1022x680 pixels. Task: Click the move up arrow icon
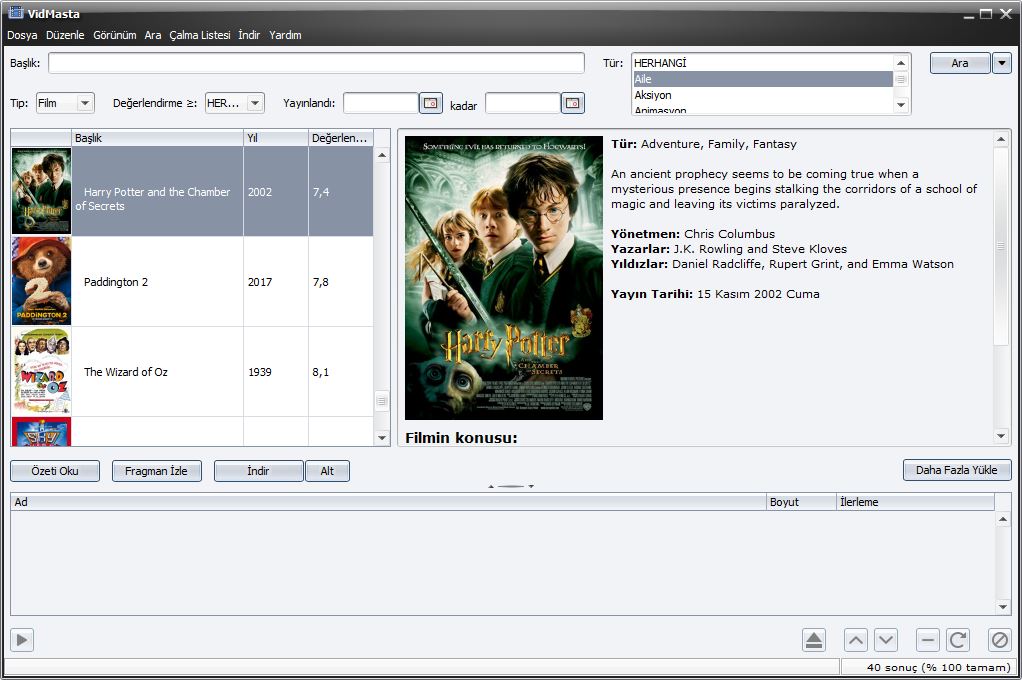tap(856, 640)
